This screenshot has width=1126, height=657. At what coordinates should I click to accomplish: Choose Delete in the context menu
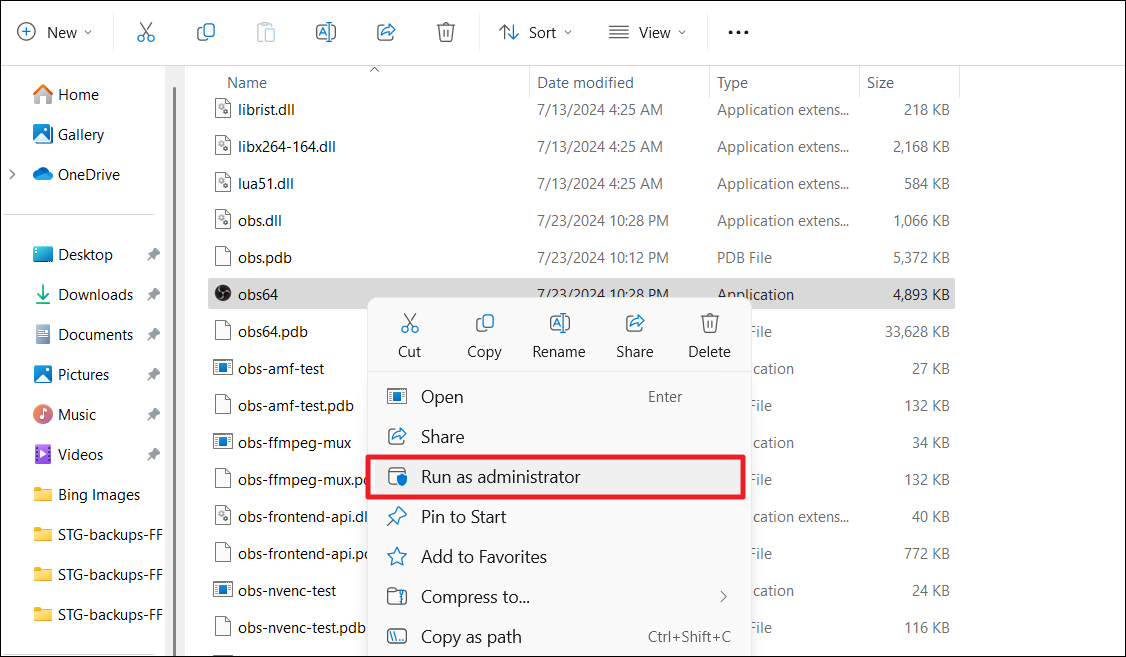tap(709, 335)
